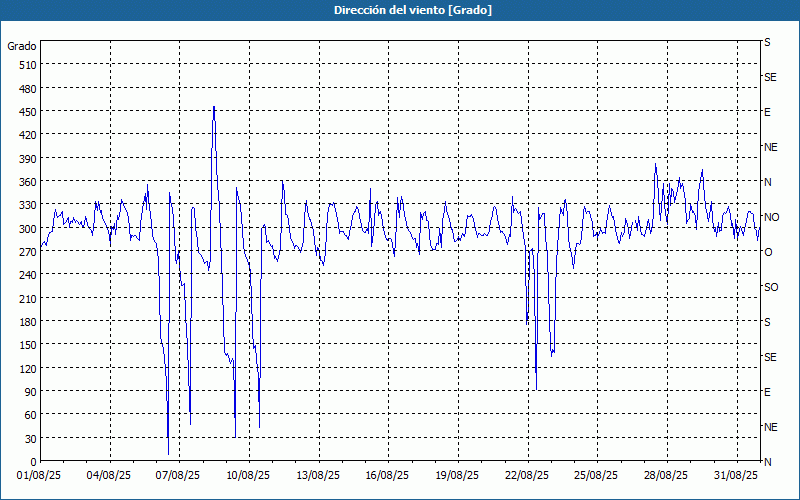Click the 360 value on left axis
This screenshot has width=800, height=500.
[x=28, y=182]
